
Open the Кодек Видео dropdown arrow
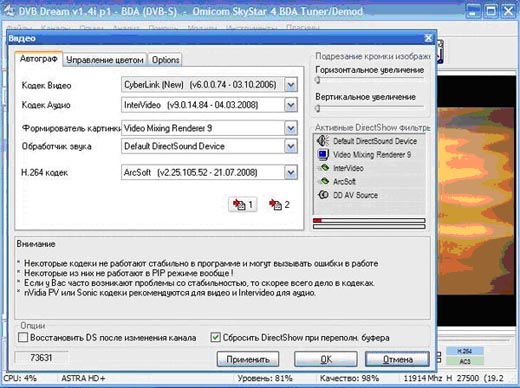click(291, 85)
